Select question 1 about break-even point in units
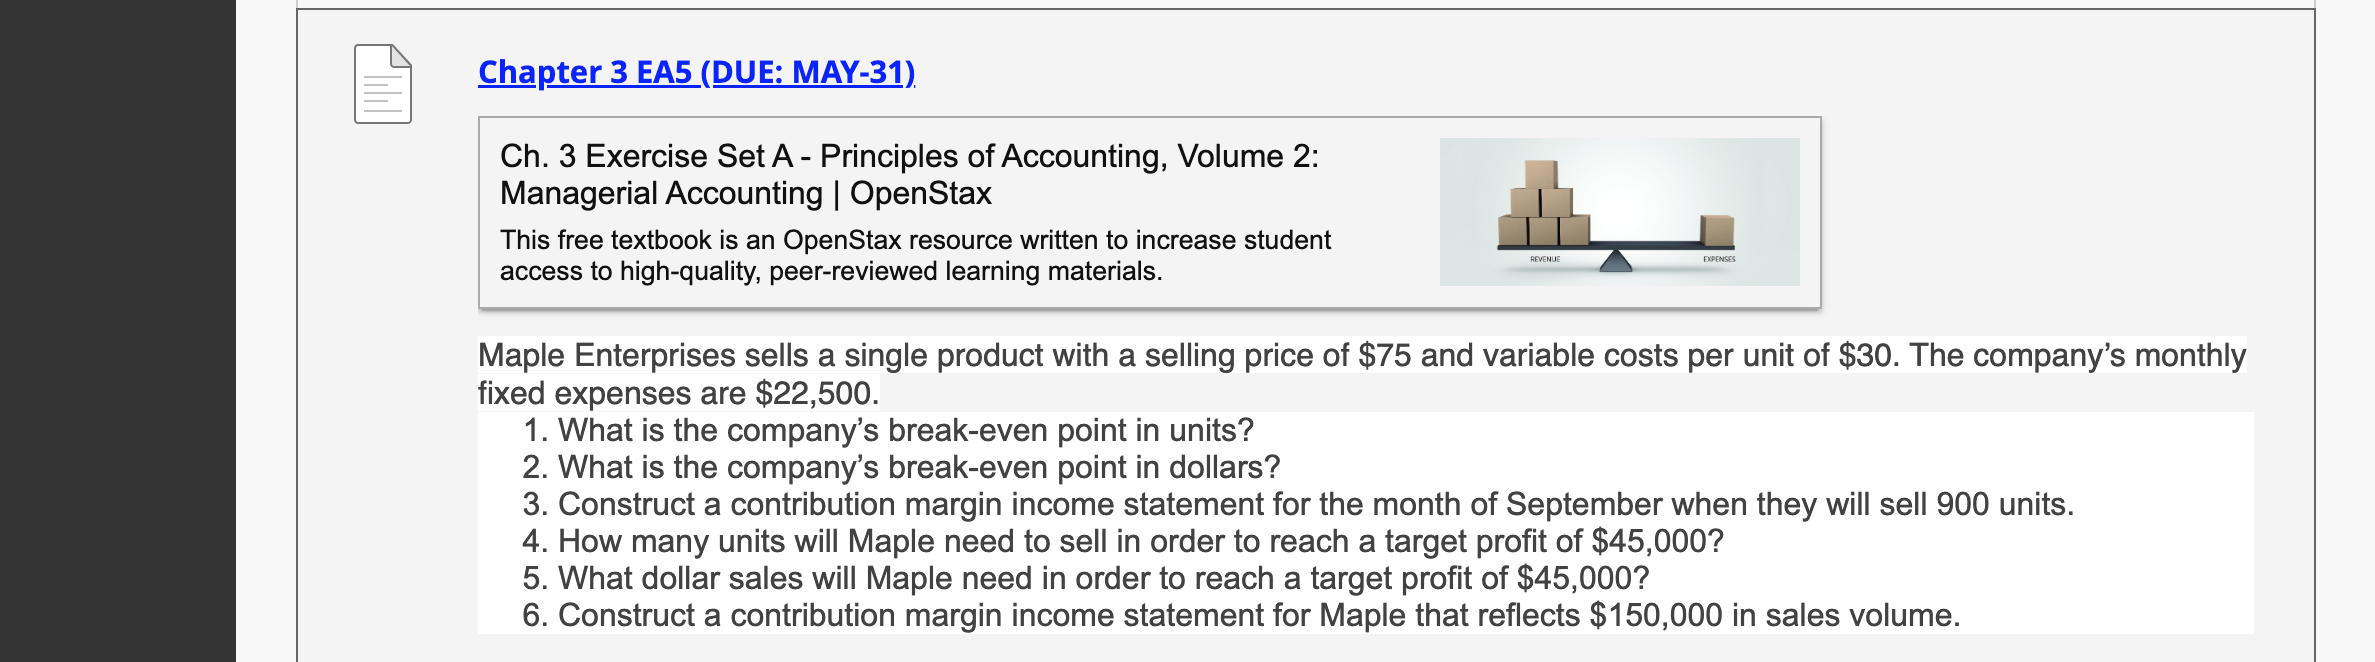The width and height of the screenshot is (2375, 662). (x=905, y=431)
